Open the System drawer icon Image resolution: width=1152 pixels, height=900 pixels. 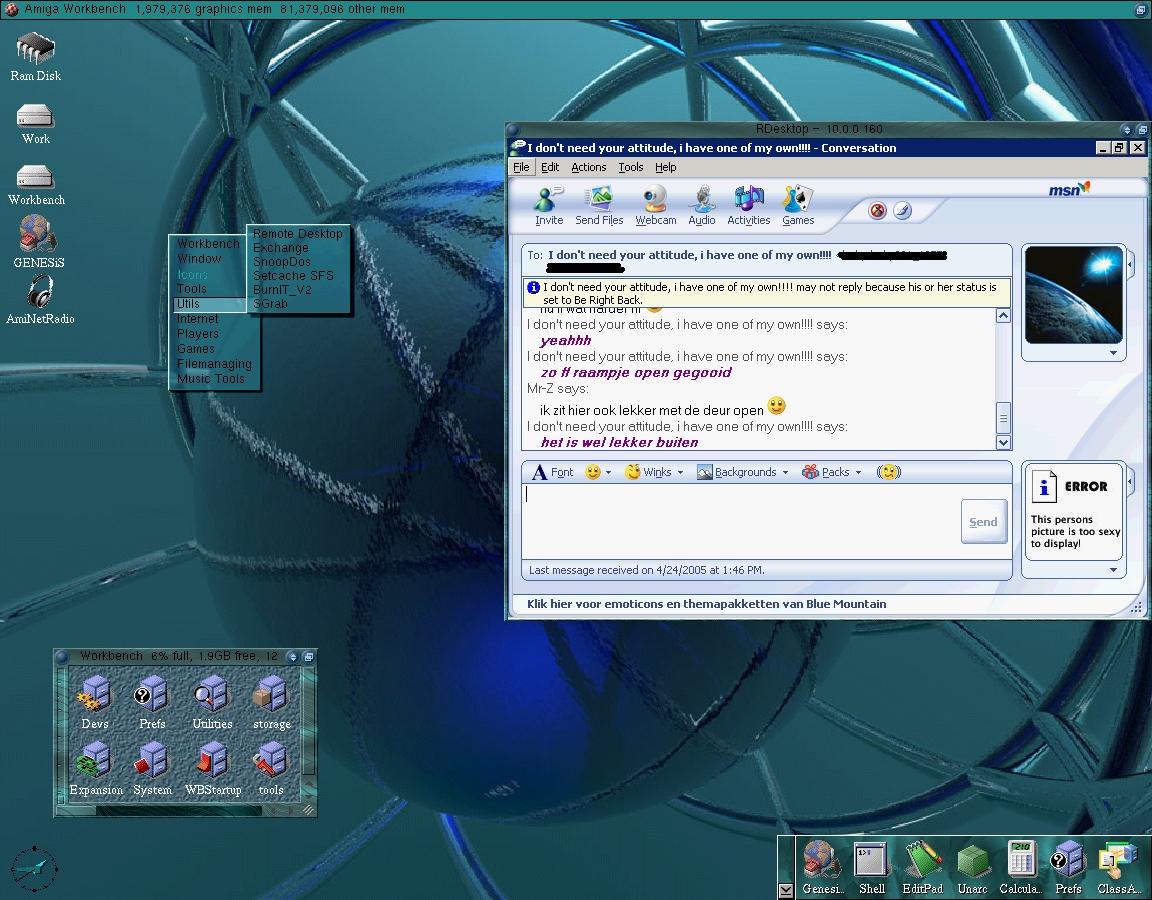pyautogui.click(x=152, y=768)
